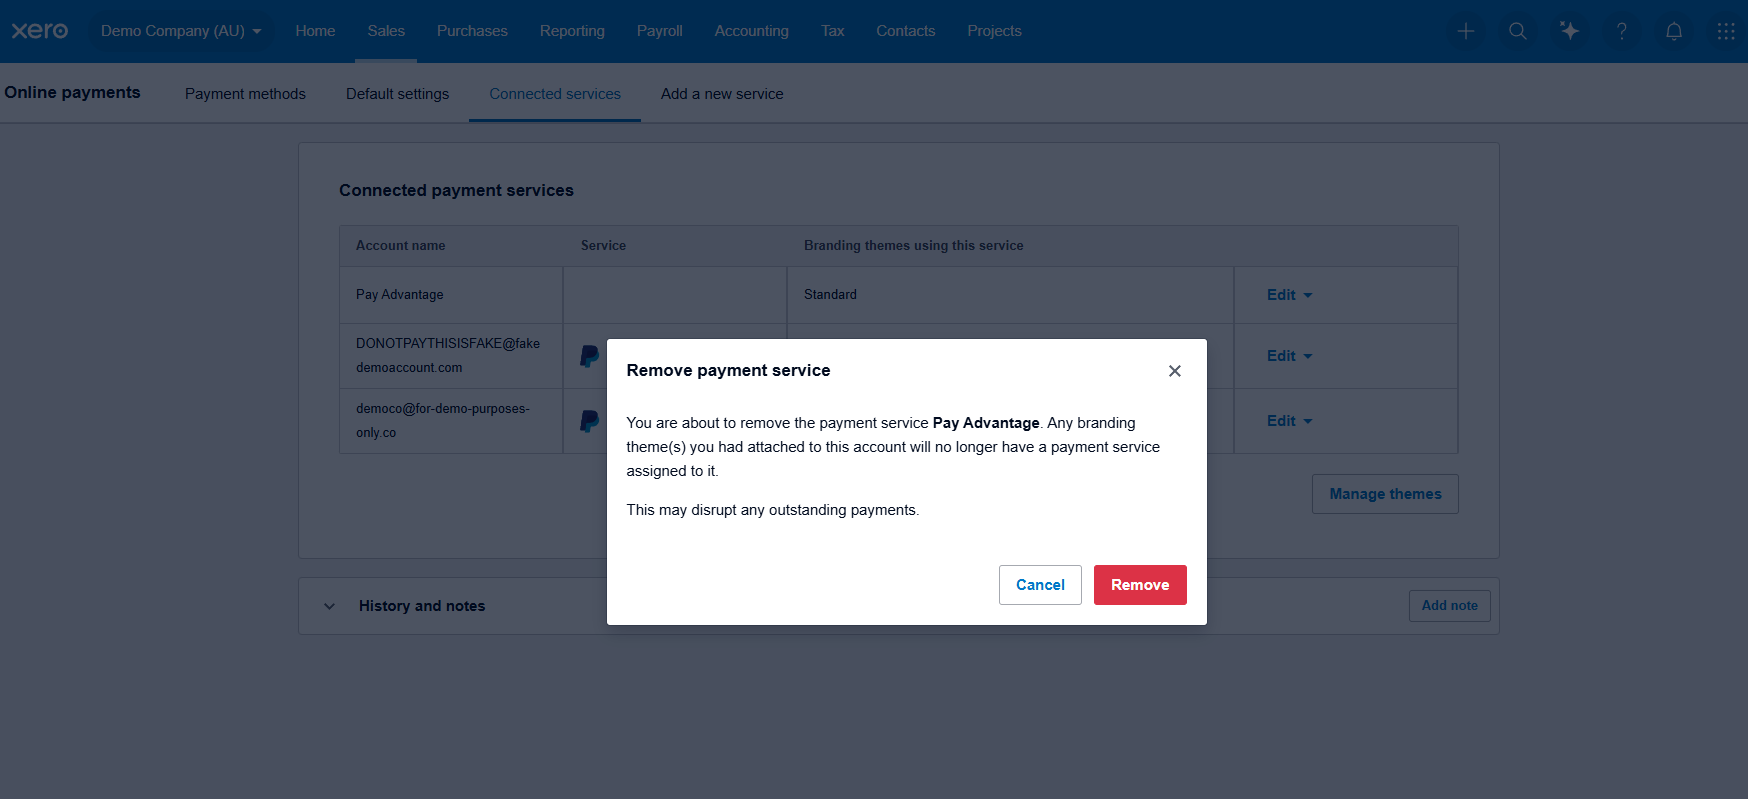
Task: Open the notifications bell
Action: coord(1673,31)
